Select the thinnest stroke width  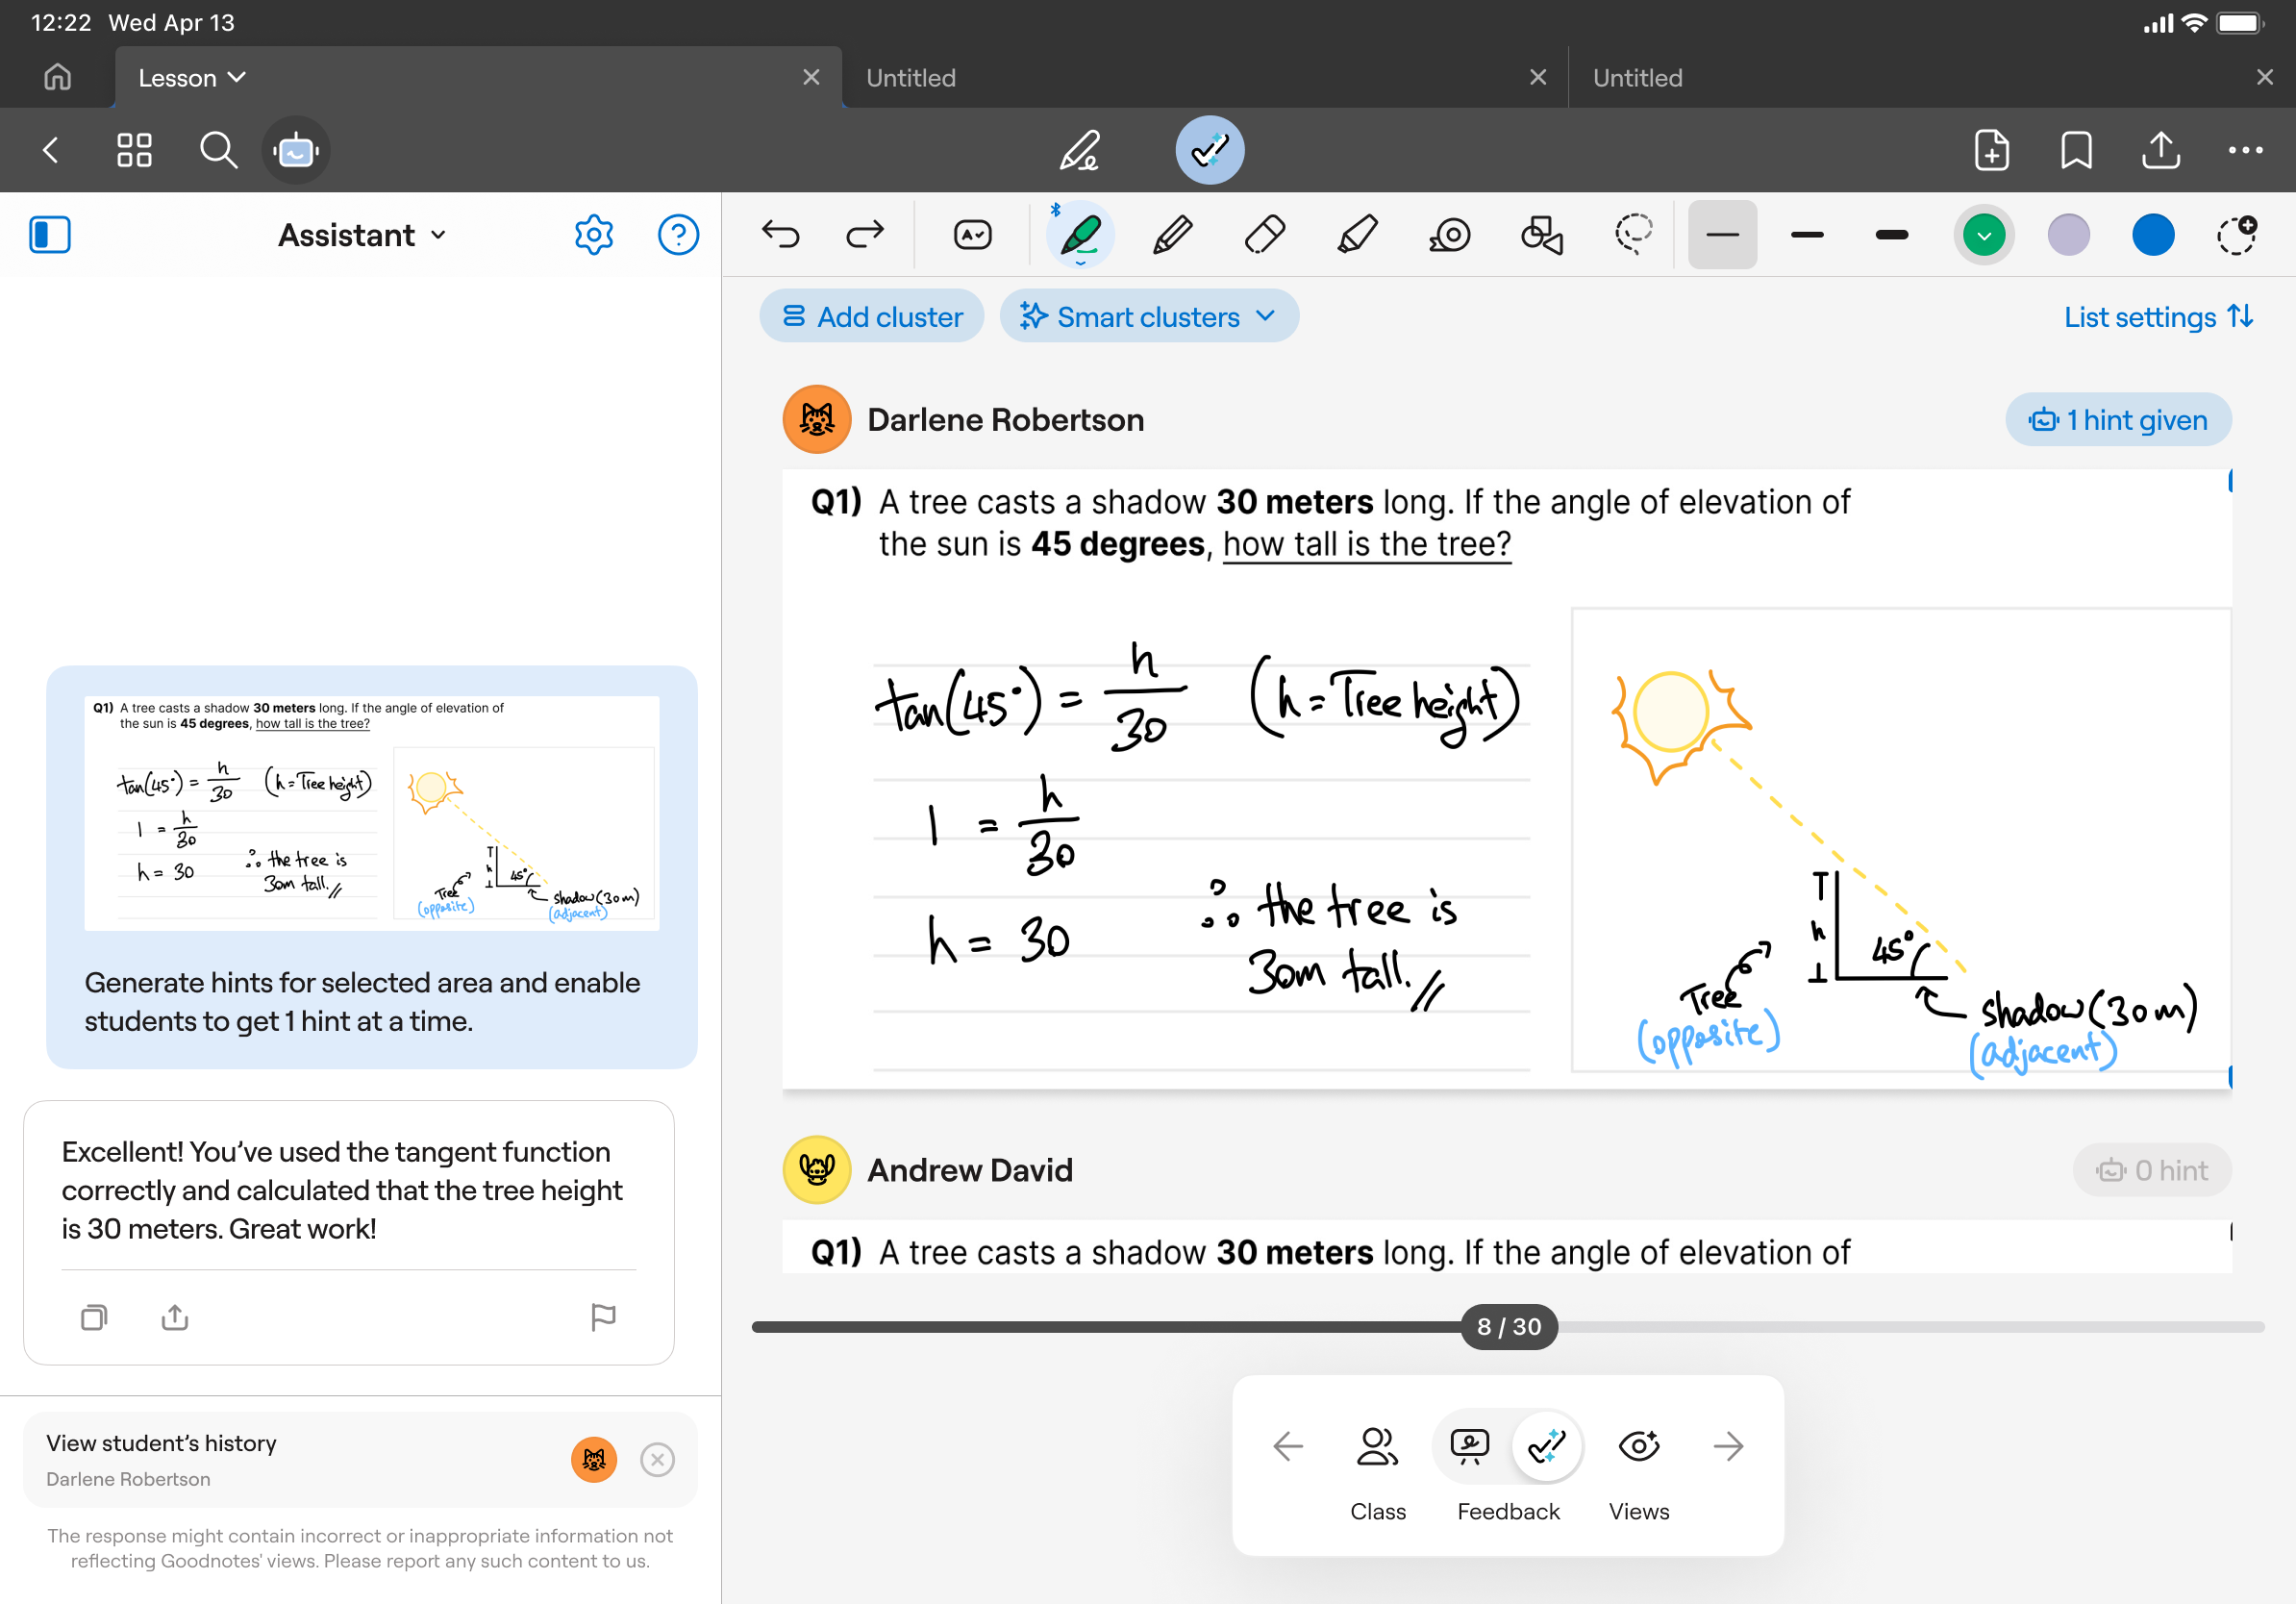click(1722, 235)
